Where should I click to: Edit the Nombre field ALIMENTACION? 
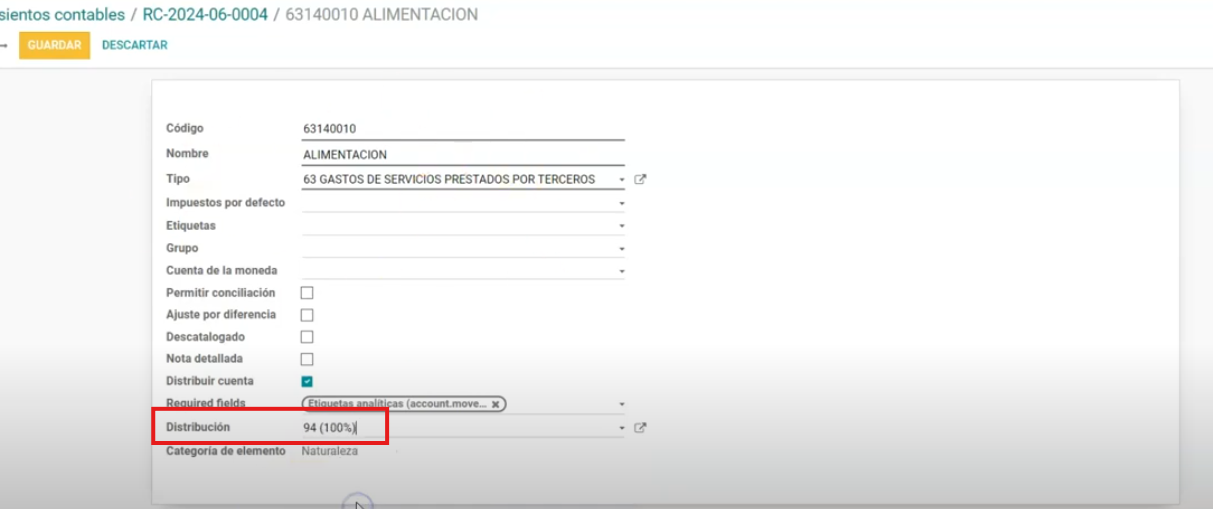pyautogui.click(x=463, y=154)
